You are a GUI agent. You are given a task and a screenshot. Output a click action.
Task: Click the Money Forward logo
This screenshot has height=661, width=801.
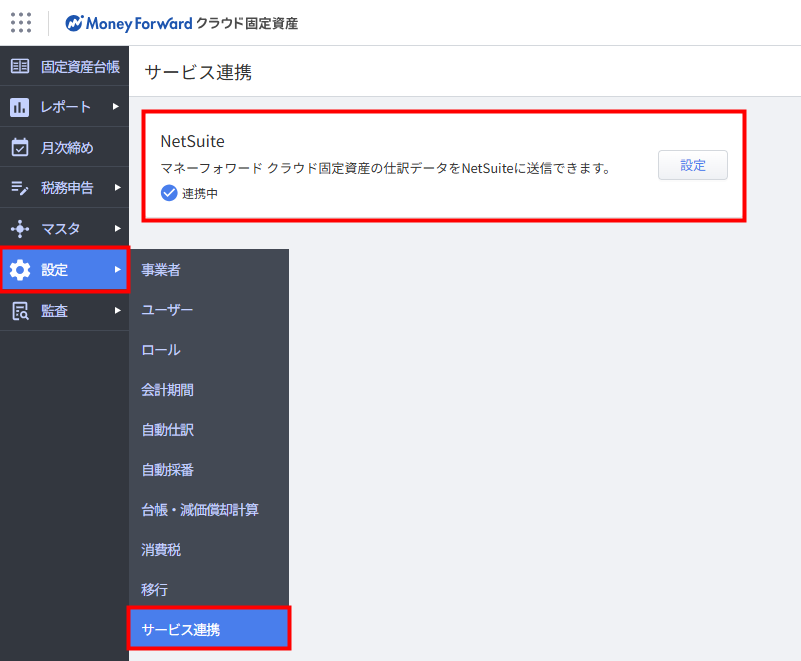181,23
